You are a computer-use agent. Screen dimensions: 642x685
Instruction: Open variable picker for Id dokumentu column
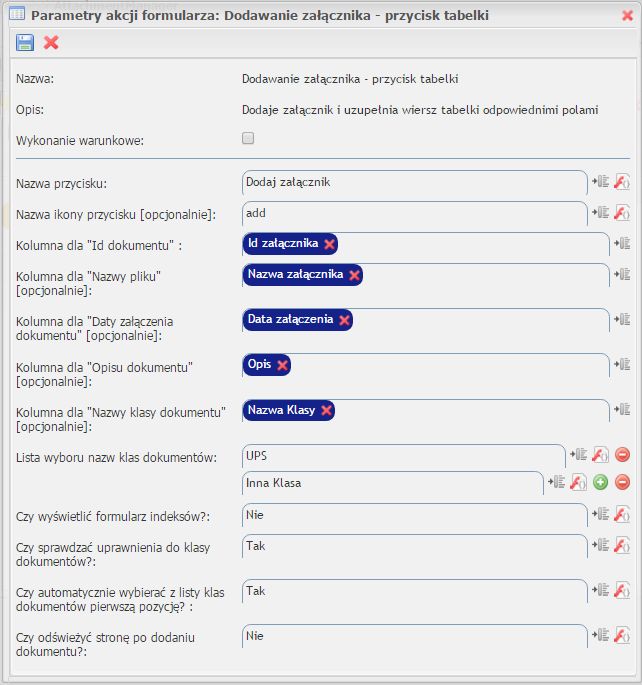[622, 243]
